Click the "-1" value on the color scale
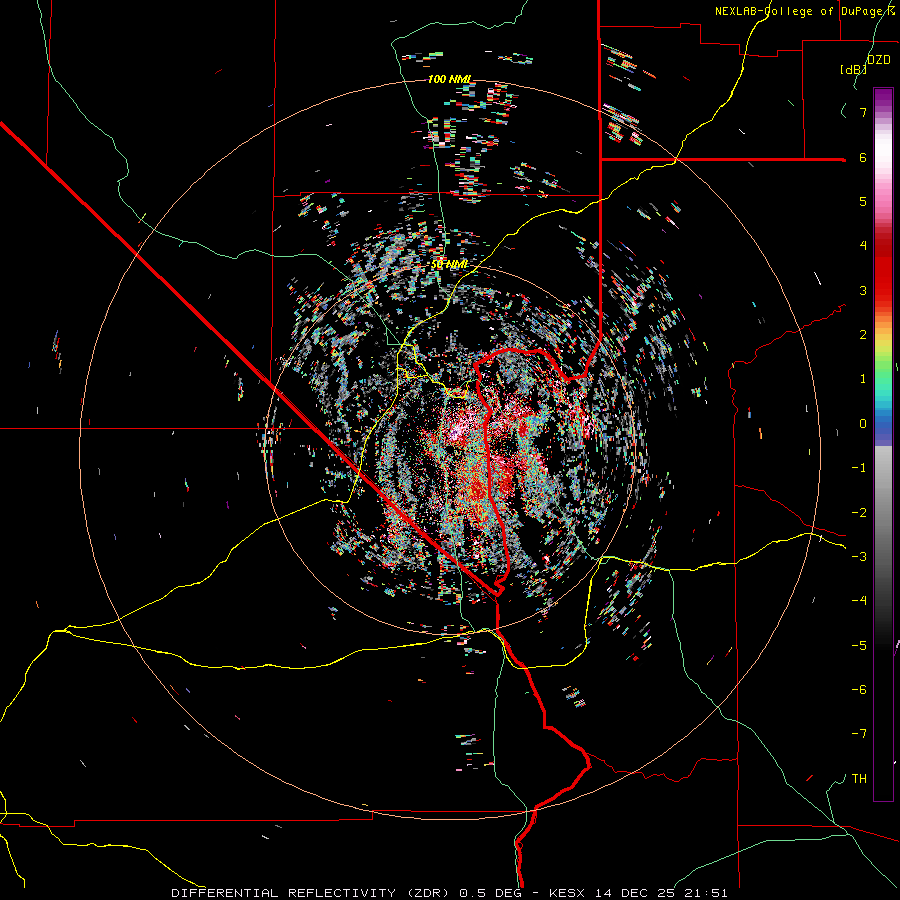The image size is (900, 900). pos(859,468)
